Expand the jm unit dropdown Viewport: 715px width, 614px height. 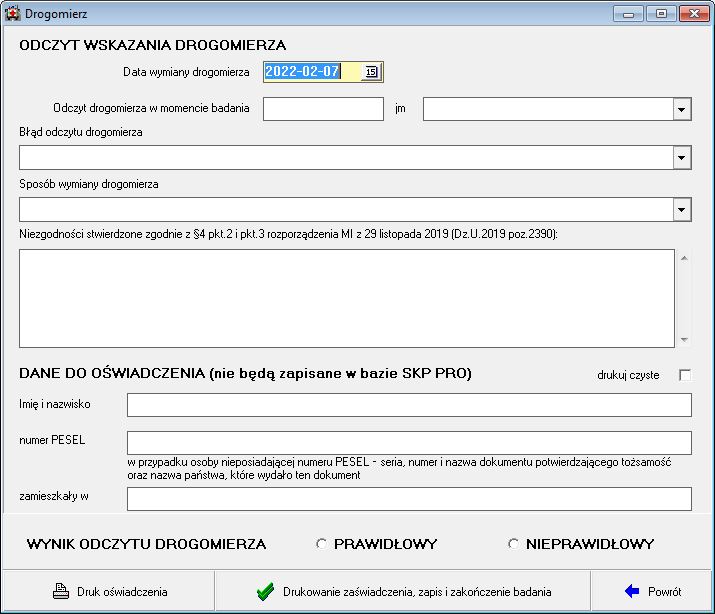point(682,108)
